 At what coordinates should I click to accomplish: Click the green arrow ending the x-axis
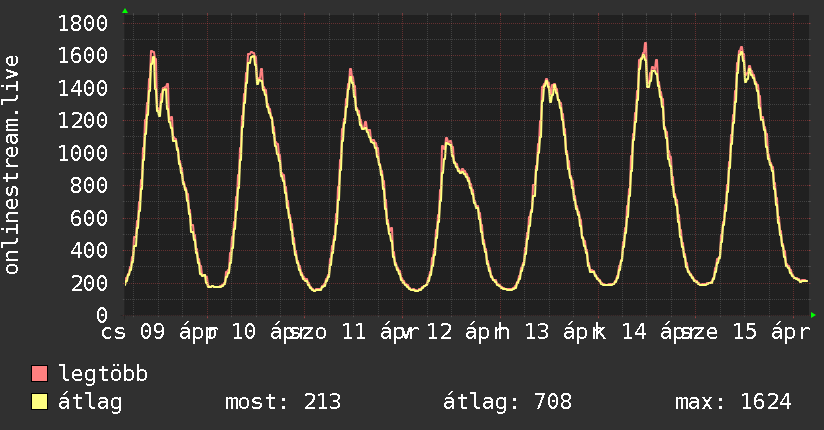coord(813,315)
